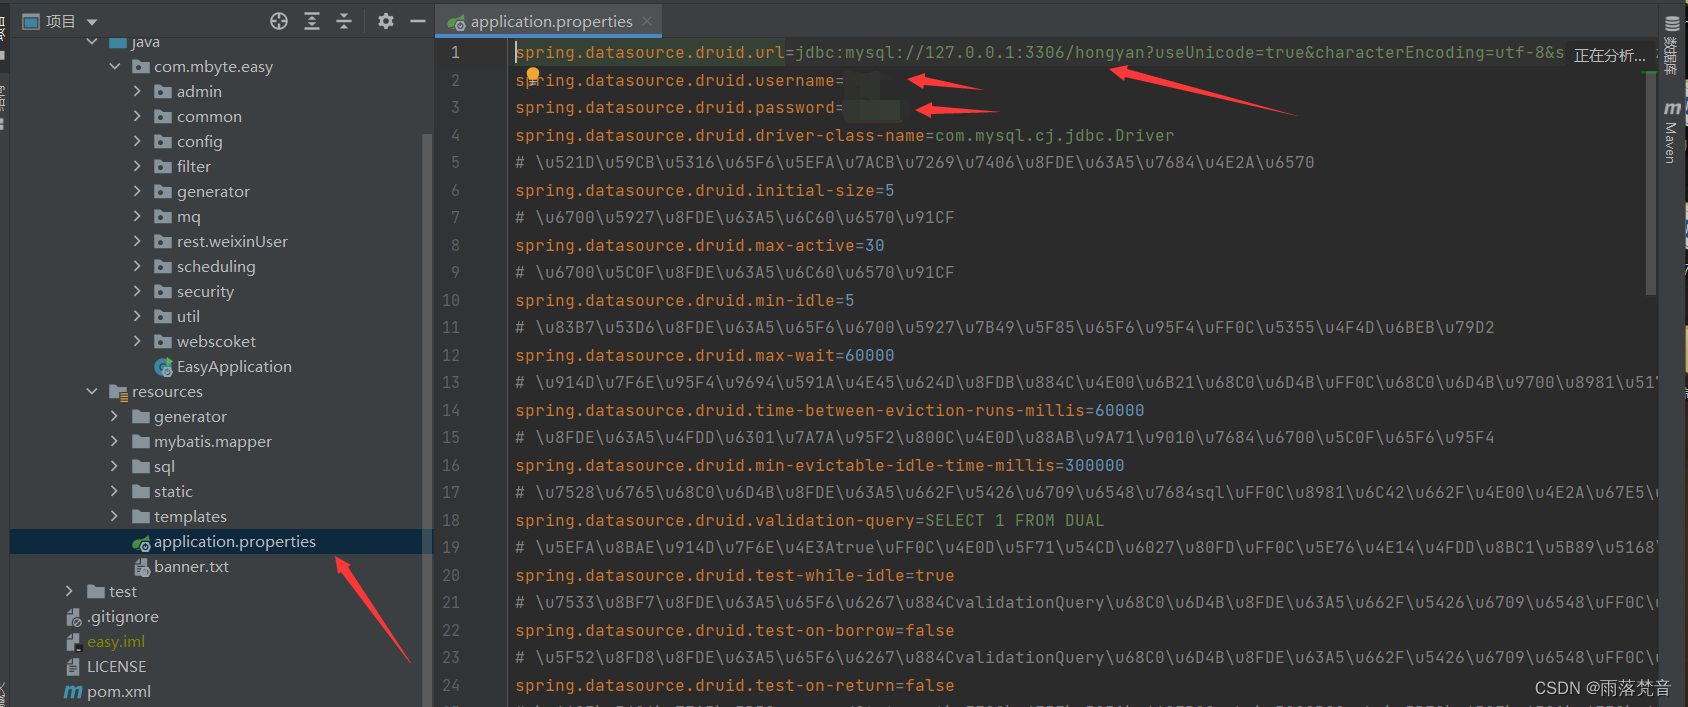Click the Collapse All icon in project toolbar
This screenshot has width=1688, height=707.
344,21
